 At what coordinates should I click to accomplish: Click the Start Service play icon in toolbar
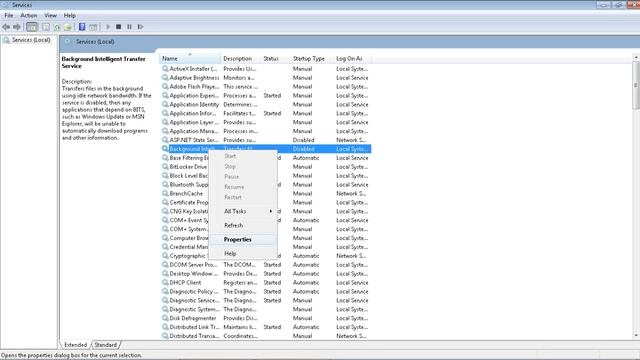pyautogui.click(x=108, y=27)
